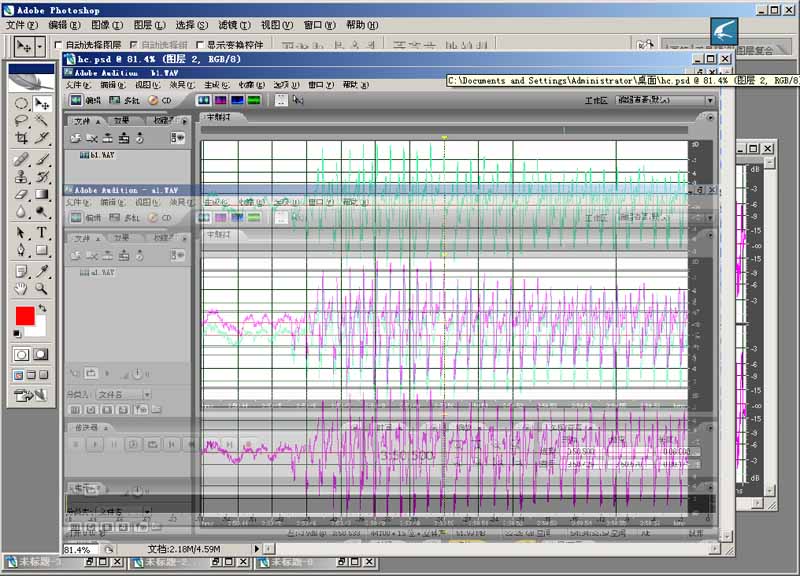
Task: Select the Path Selection tool
Action: click(21, 233)
